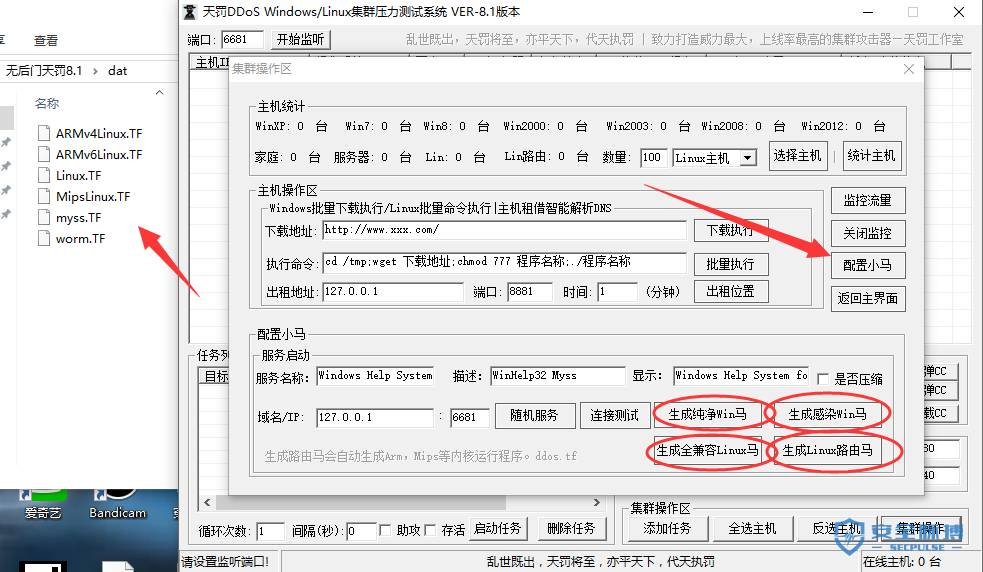The height and width of the screenshot is (572, 983).
Task: Close the 集群操作区 dialog
Action: (909, 69)
